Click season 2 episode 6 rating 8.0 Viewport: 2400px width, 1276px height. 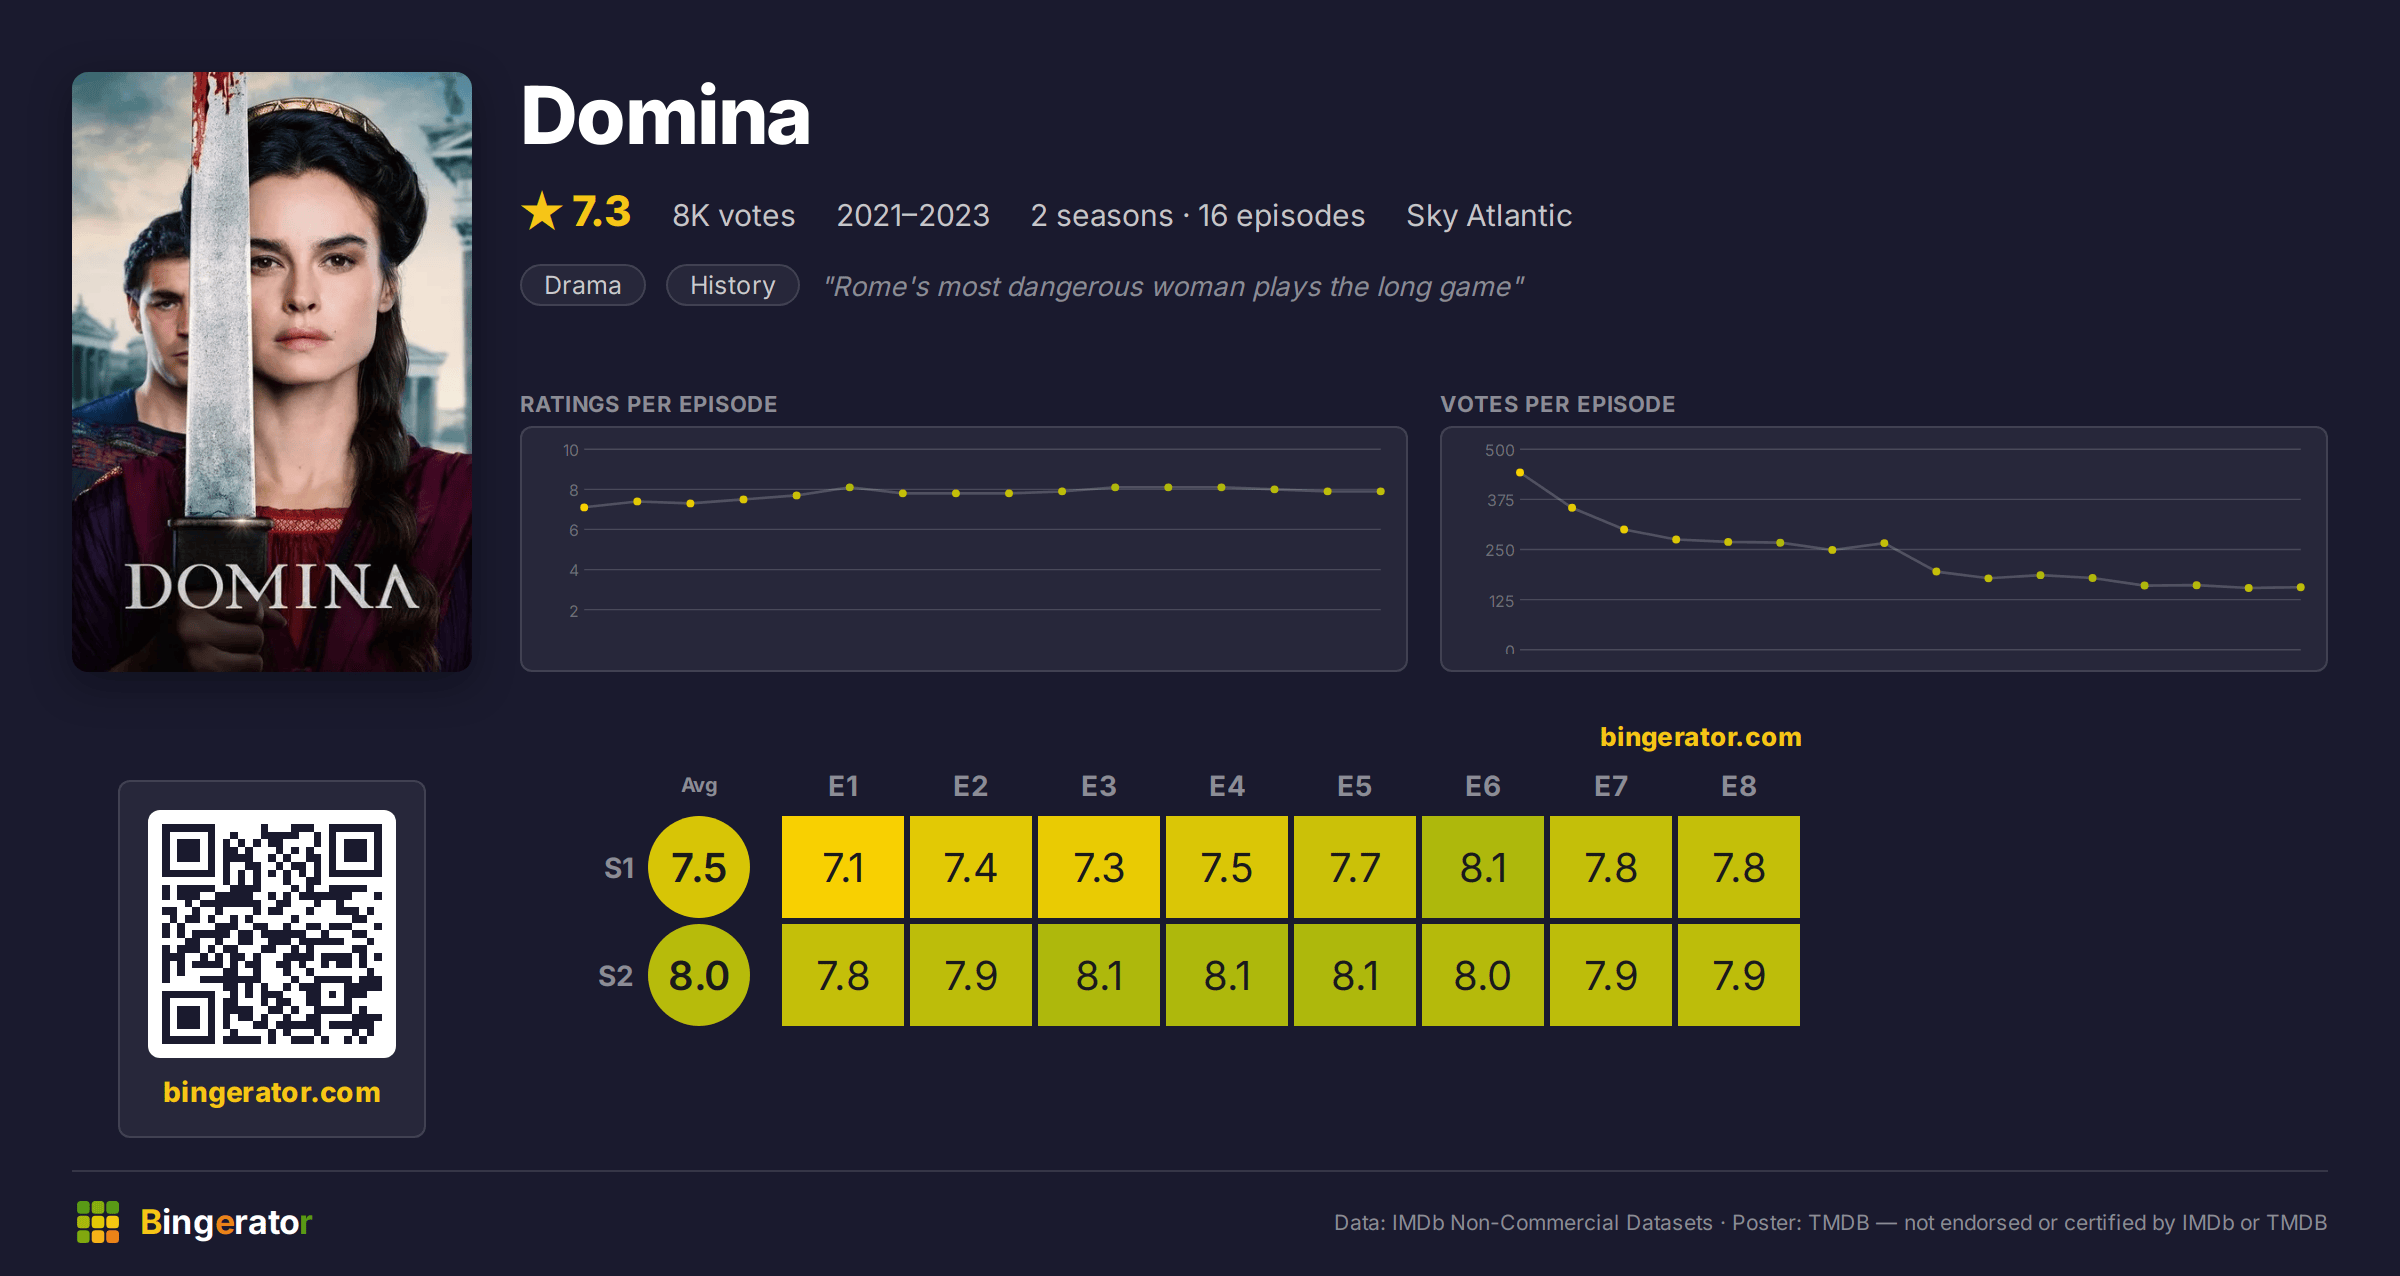coord(1483,975)
